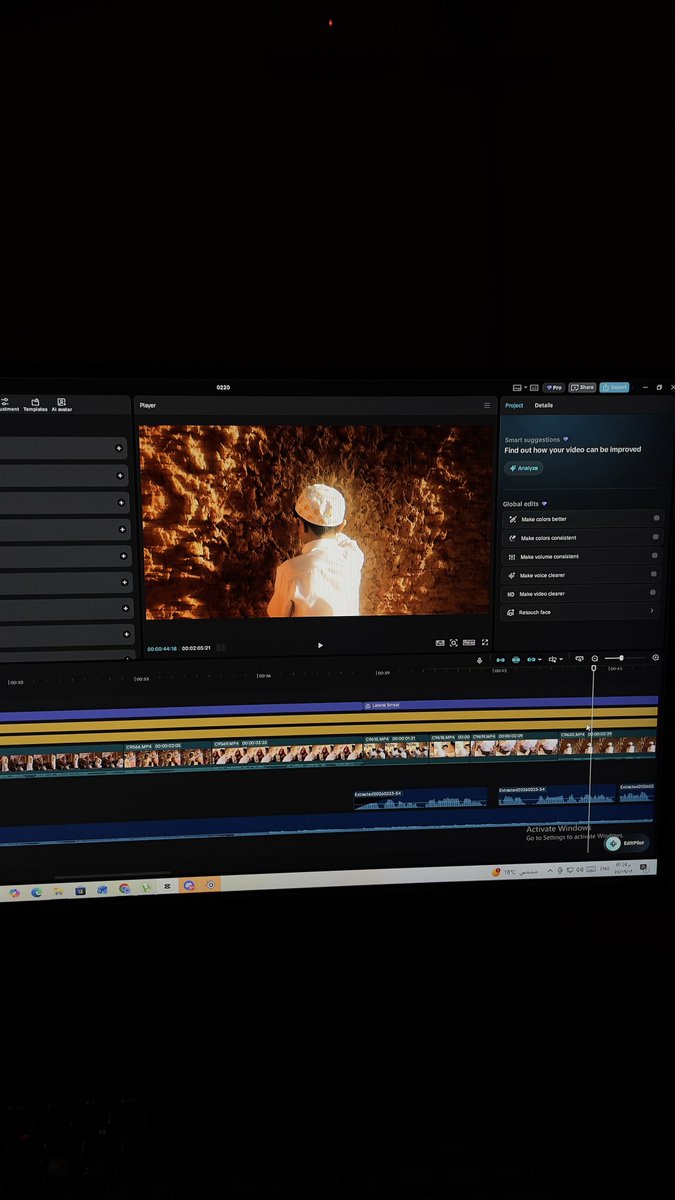Click the ENG language indicator in tray

pyautogui.click(x=604, y=868)
